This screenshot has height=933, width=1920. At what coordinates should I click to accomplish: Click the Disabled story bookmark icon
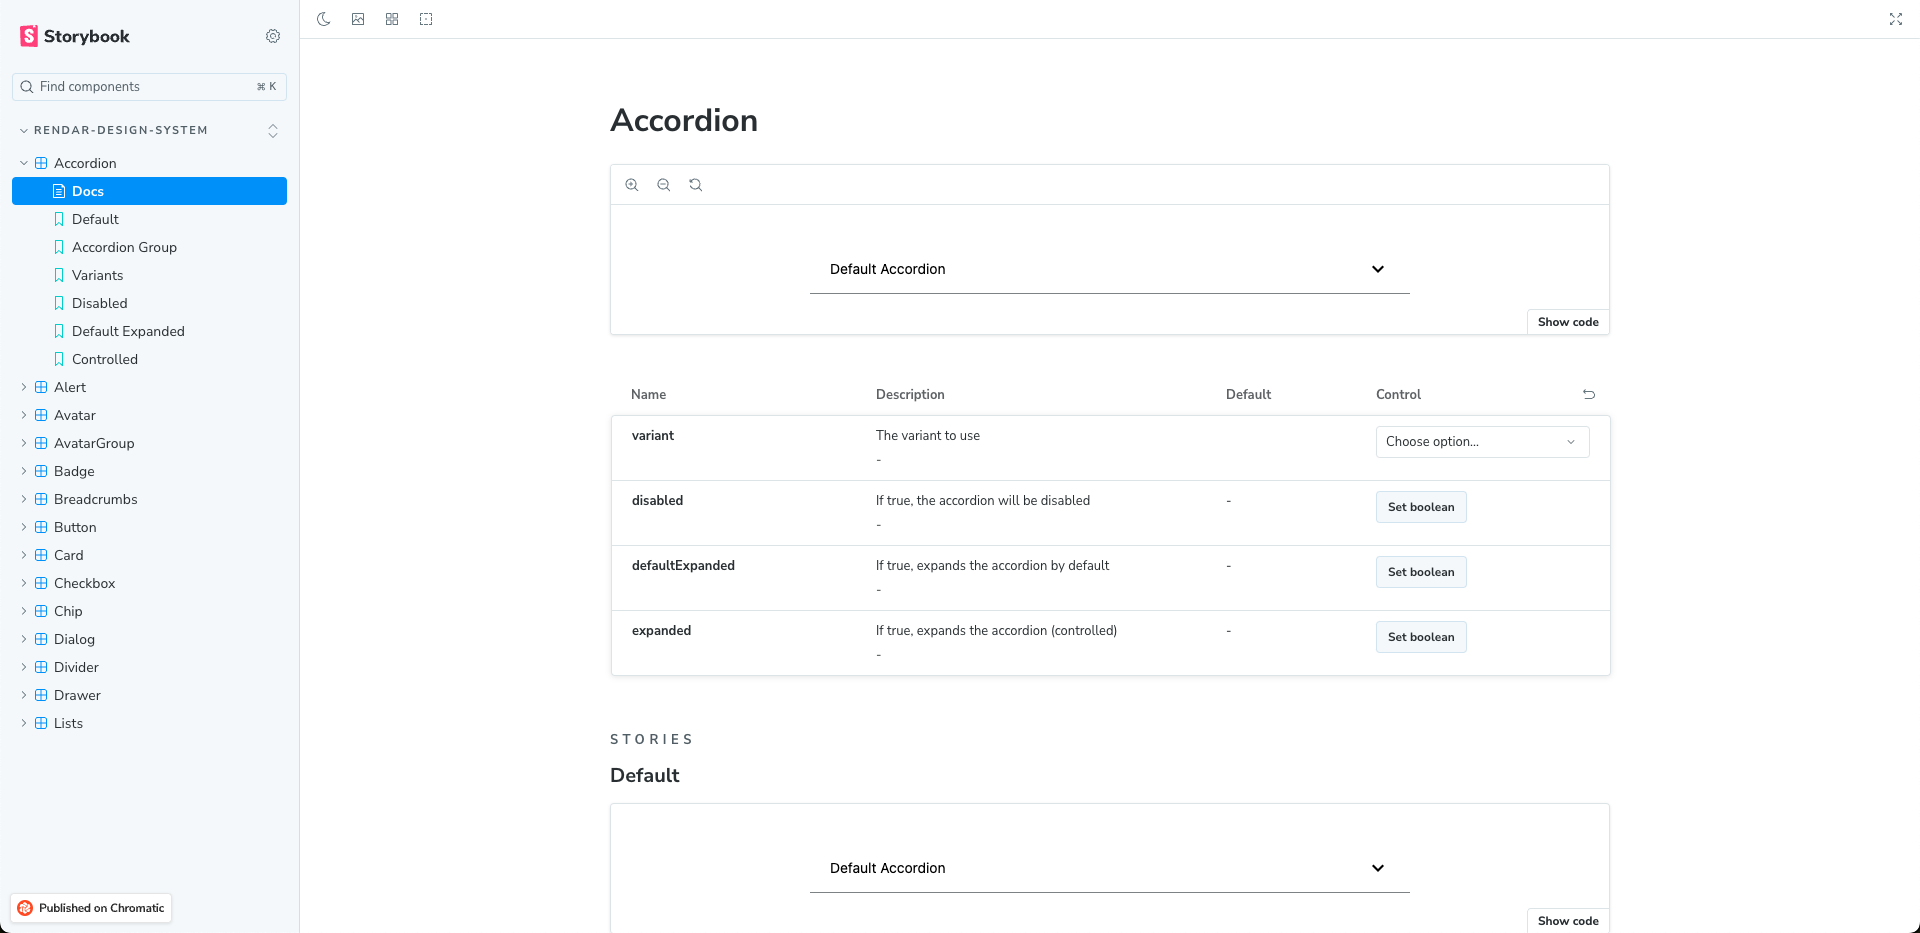(59, 303)
